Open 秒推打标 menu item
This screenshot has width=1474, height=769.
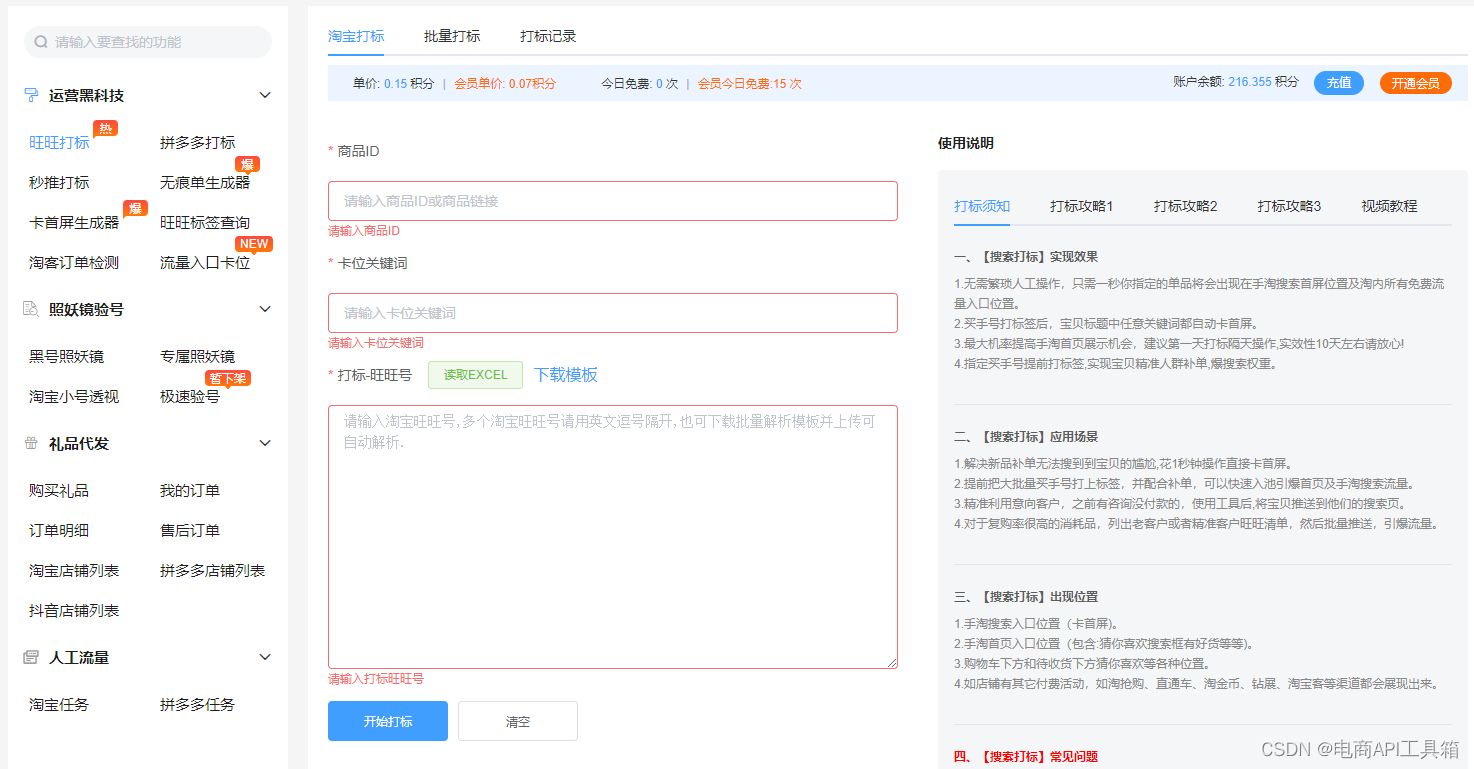coord(59,182)
